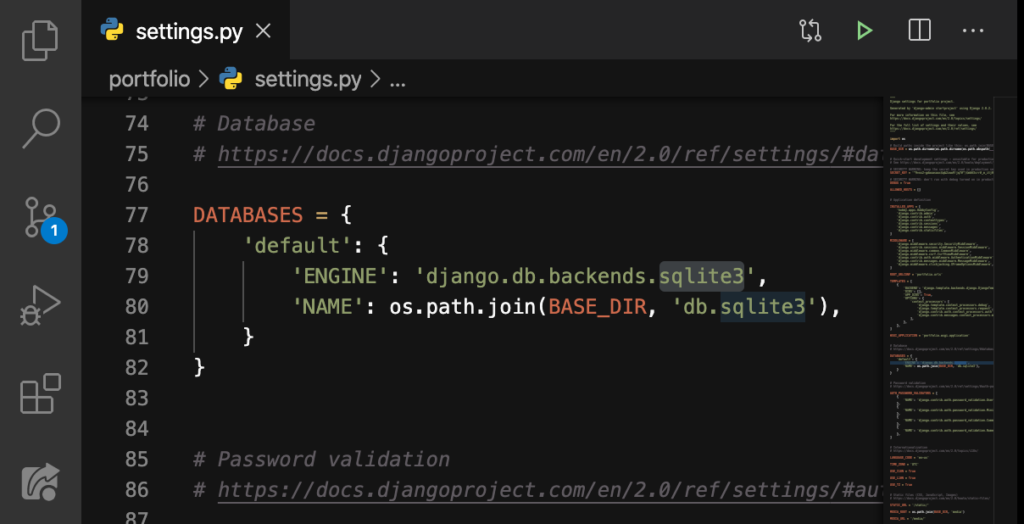The width and height of the screenshot is (1024, 524).
Task: Split the editor to the right
Action: click(920, 31)
